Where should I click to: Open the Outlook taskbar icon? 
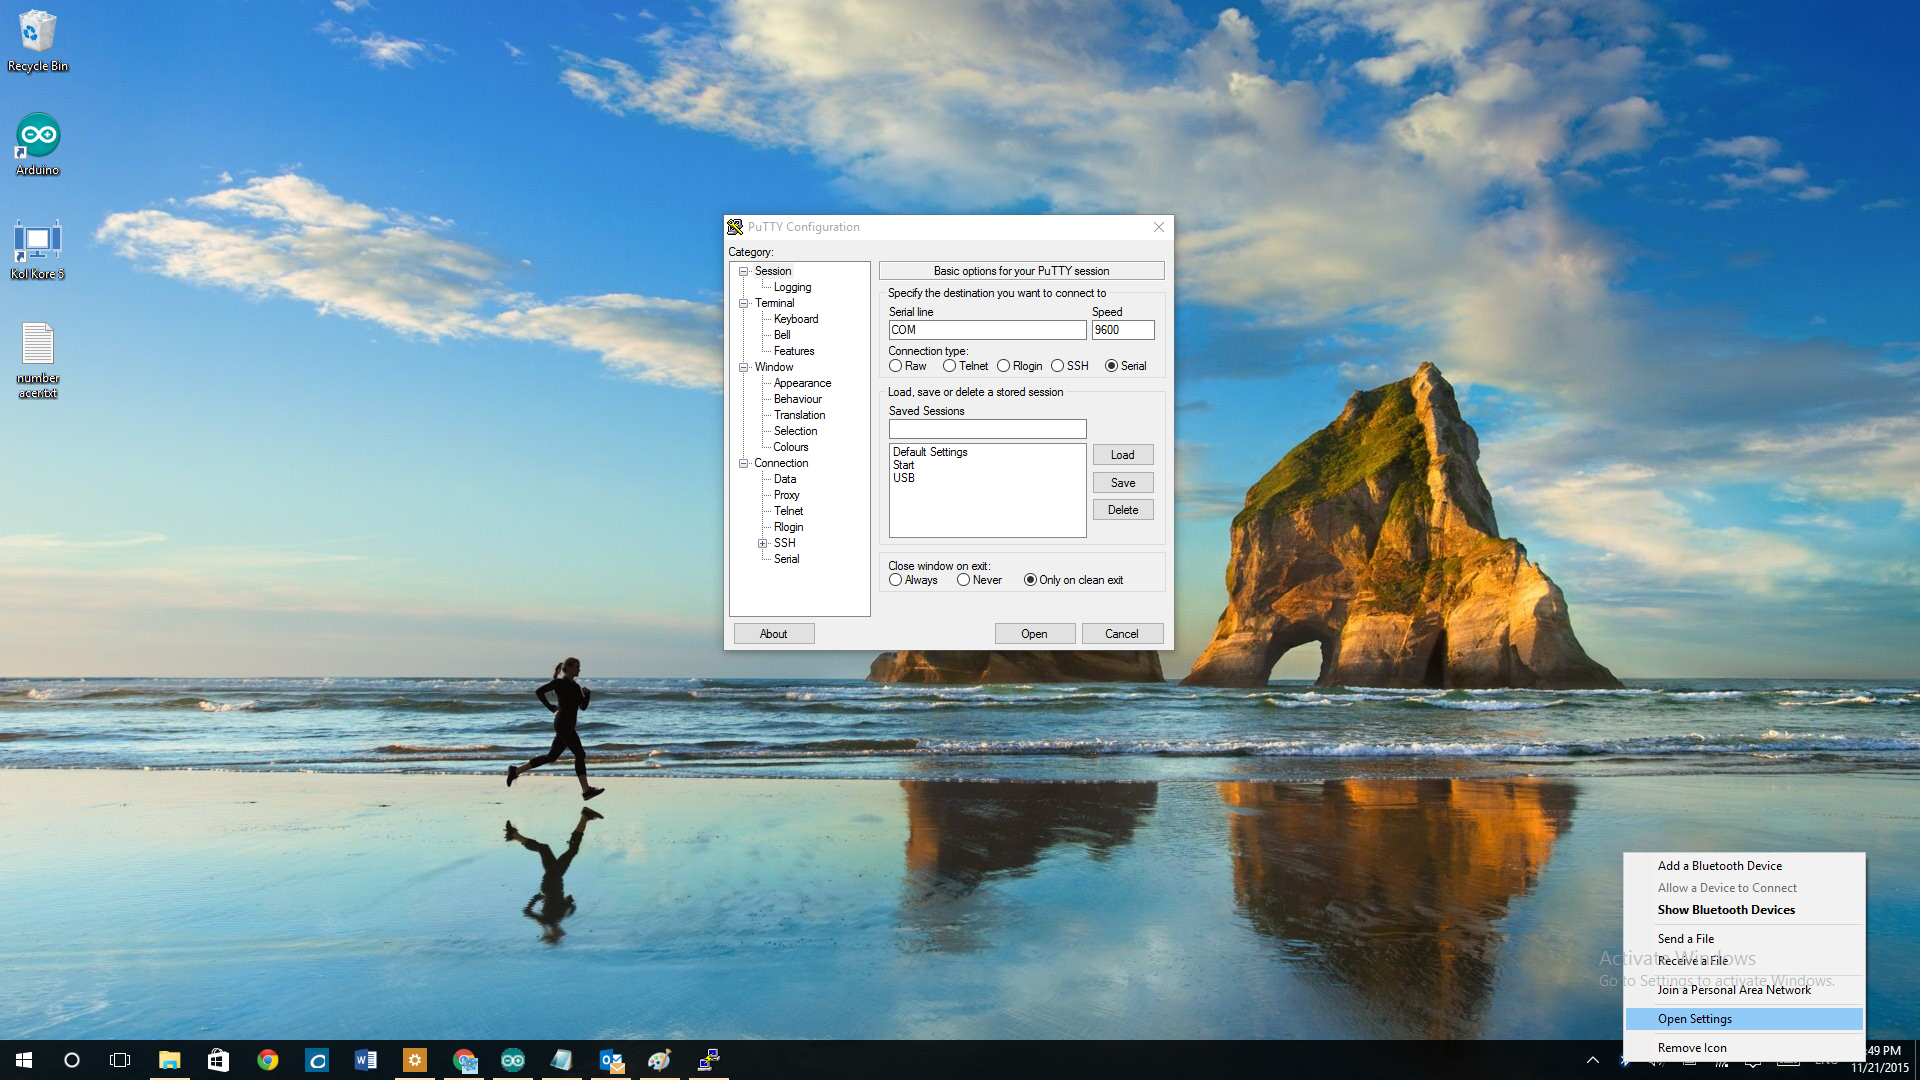(611, 1060)
